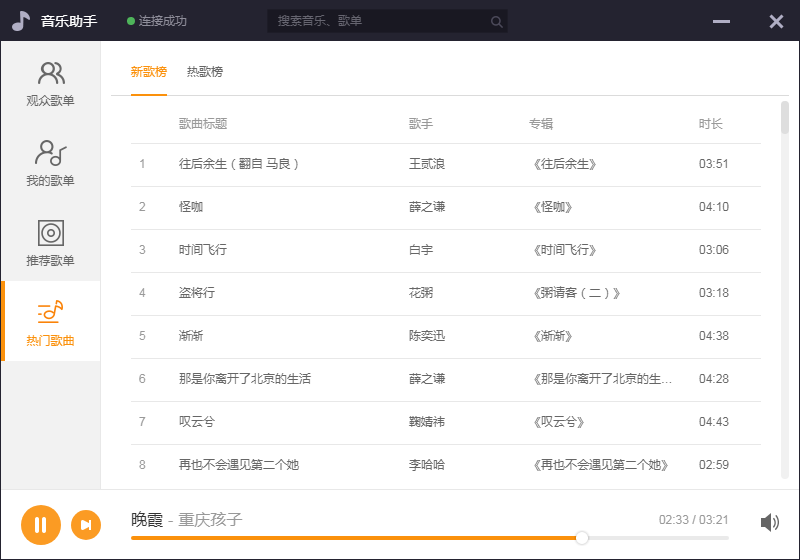This screenshot has width=800, height=560.
Task: Pause the currently playing song
Action: pyautogui.click(x=41, y=525)
